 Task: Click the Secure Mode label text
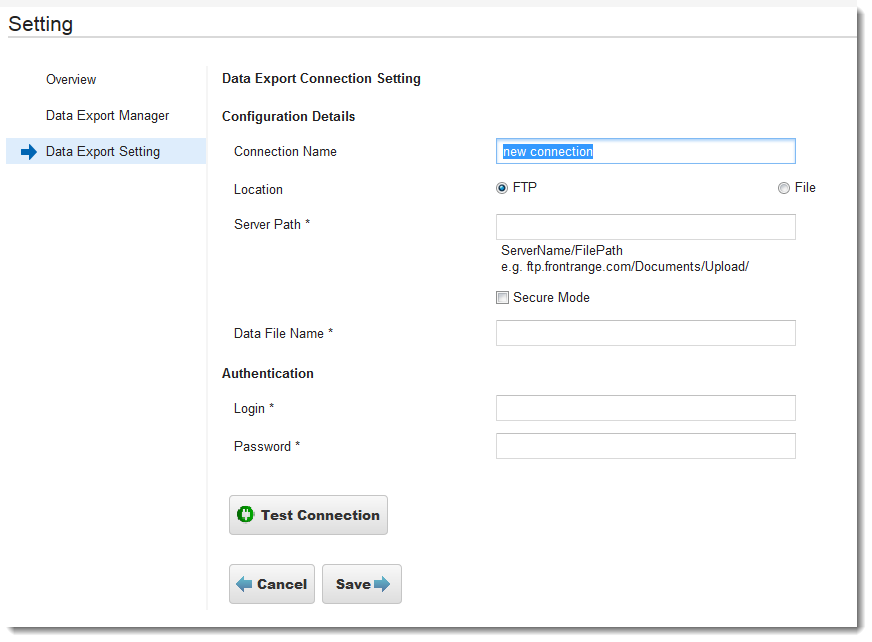click(x=551, y=298)
